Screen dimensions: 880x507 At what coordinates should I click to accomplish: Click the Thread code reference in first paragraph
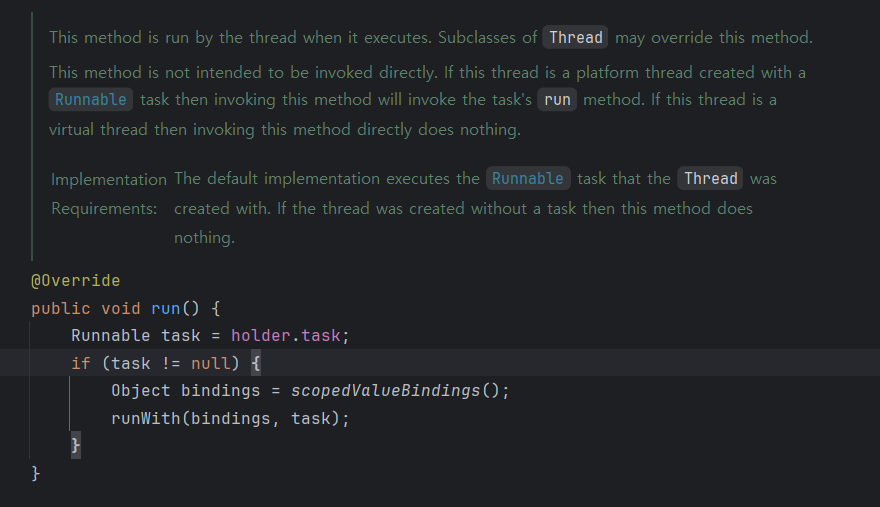pyautogui.click(x=575, y=38)
